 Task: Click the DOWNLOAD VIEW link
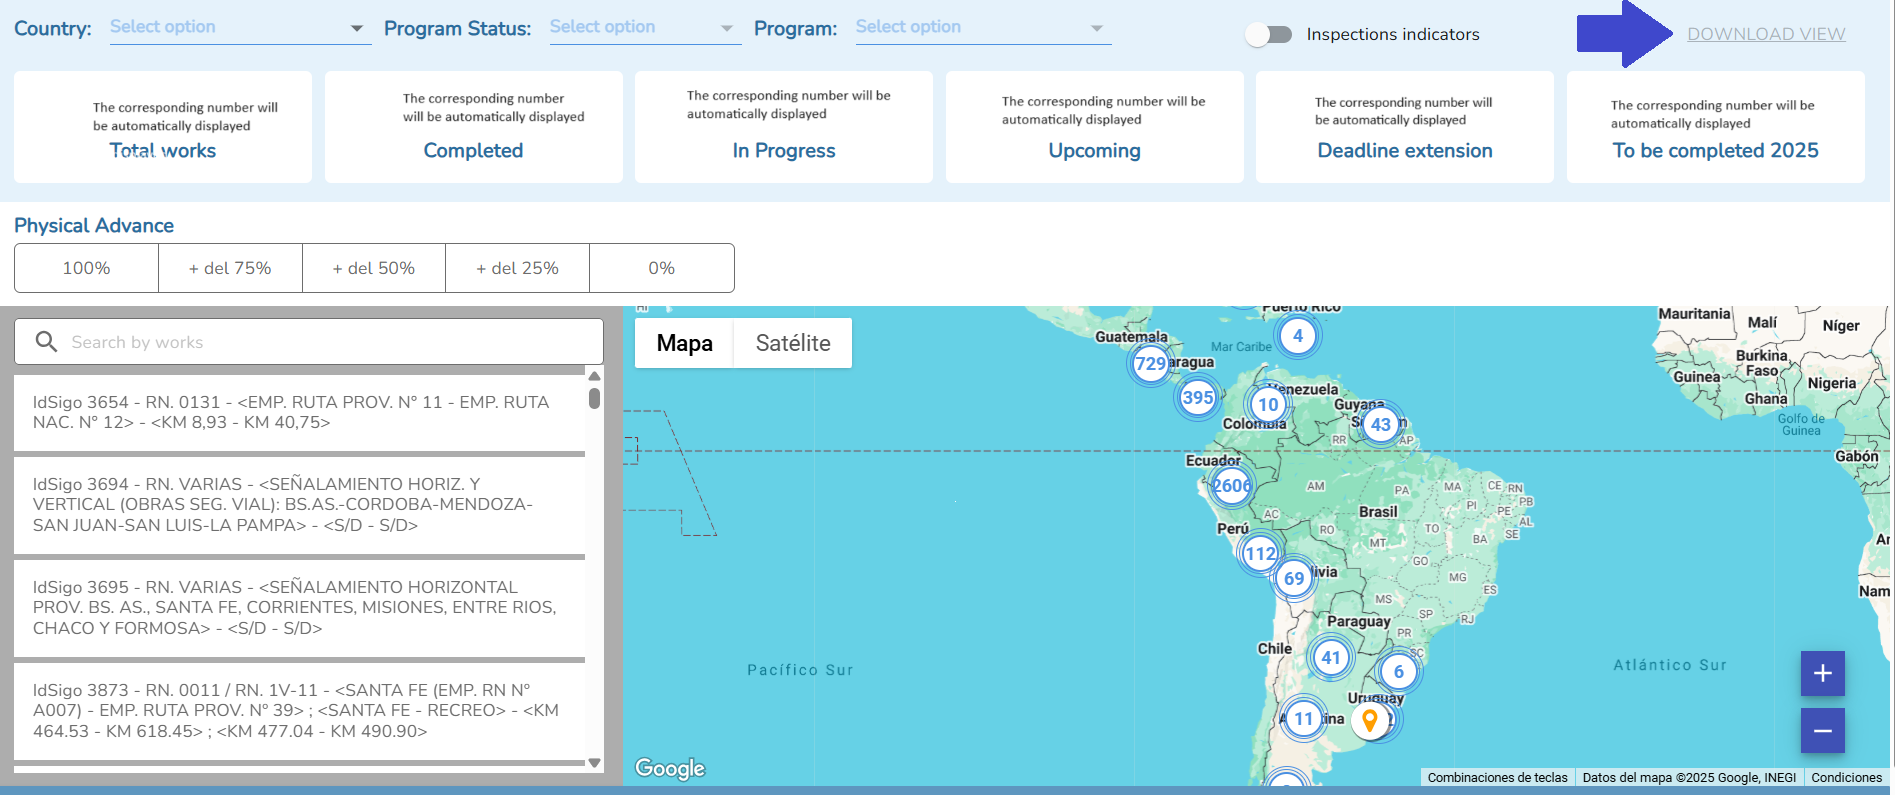click(1766, 34)
